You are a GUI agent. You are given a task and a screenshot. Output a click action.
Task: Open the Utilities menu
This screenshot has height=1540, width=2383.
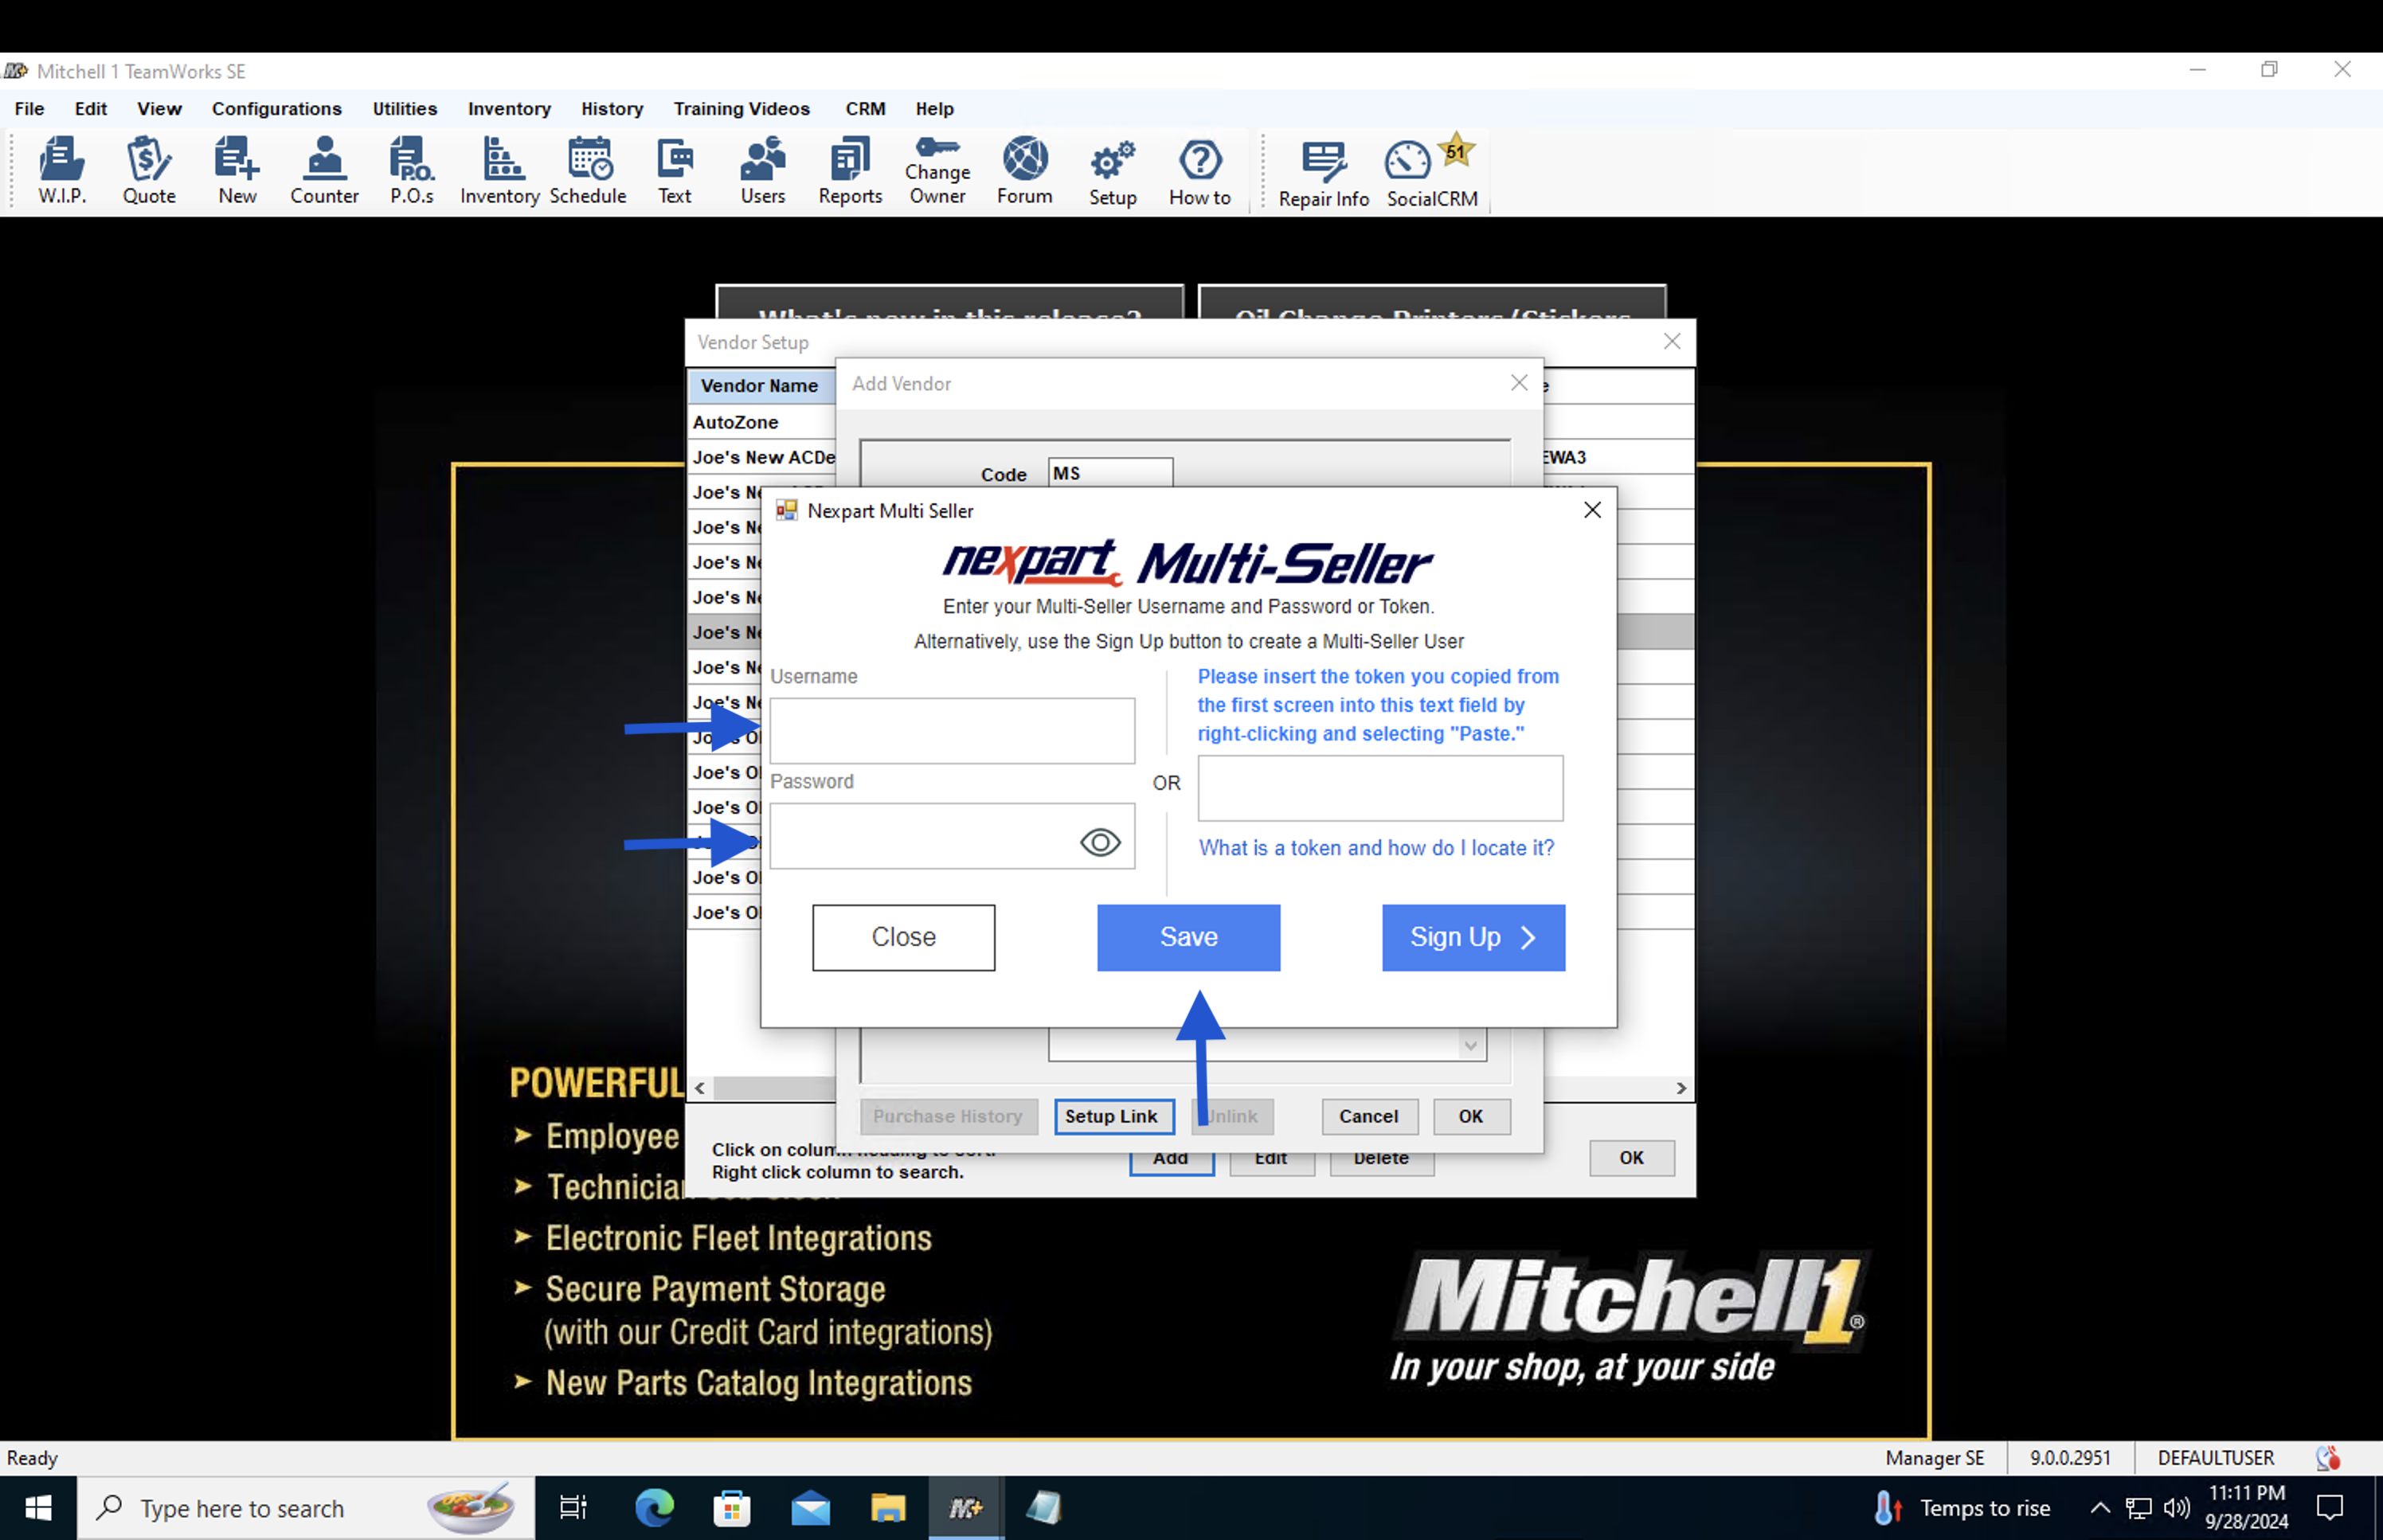coord(405,108)
